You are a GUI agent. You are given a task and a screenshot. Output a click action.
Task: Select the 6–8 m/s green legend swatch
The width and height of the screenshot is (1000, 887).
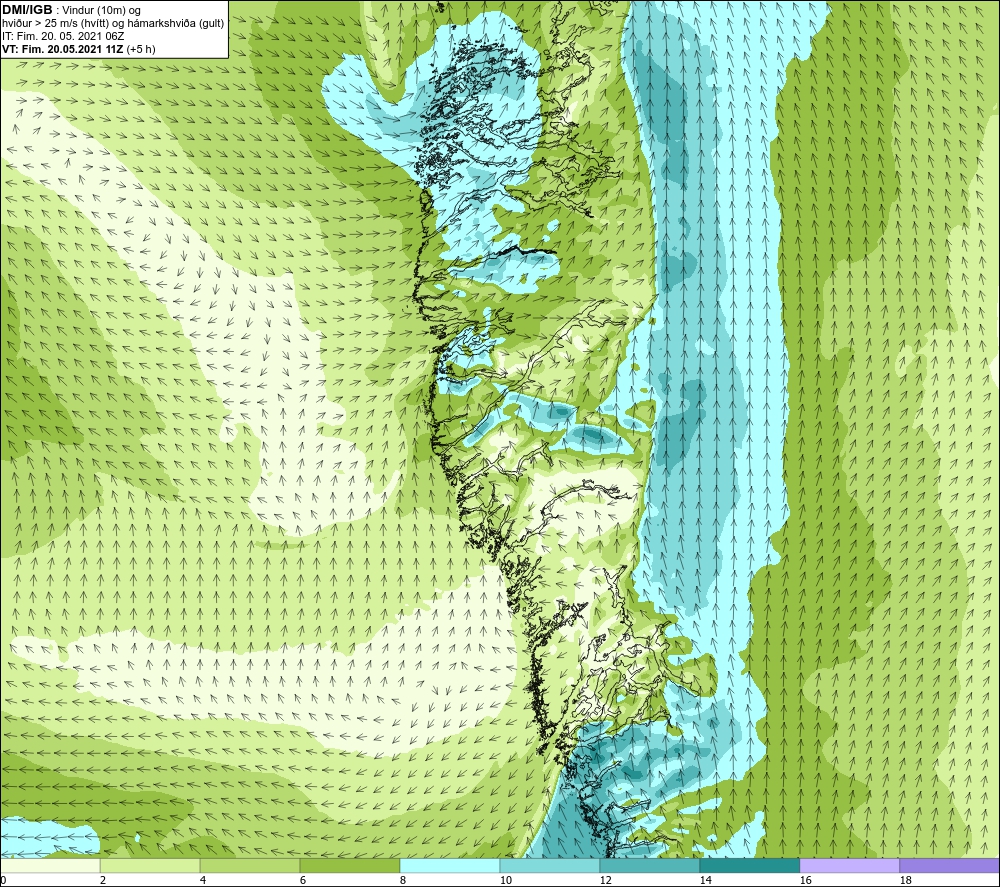point(349,865)
